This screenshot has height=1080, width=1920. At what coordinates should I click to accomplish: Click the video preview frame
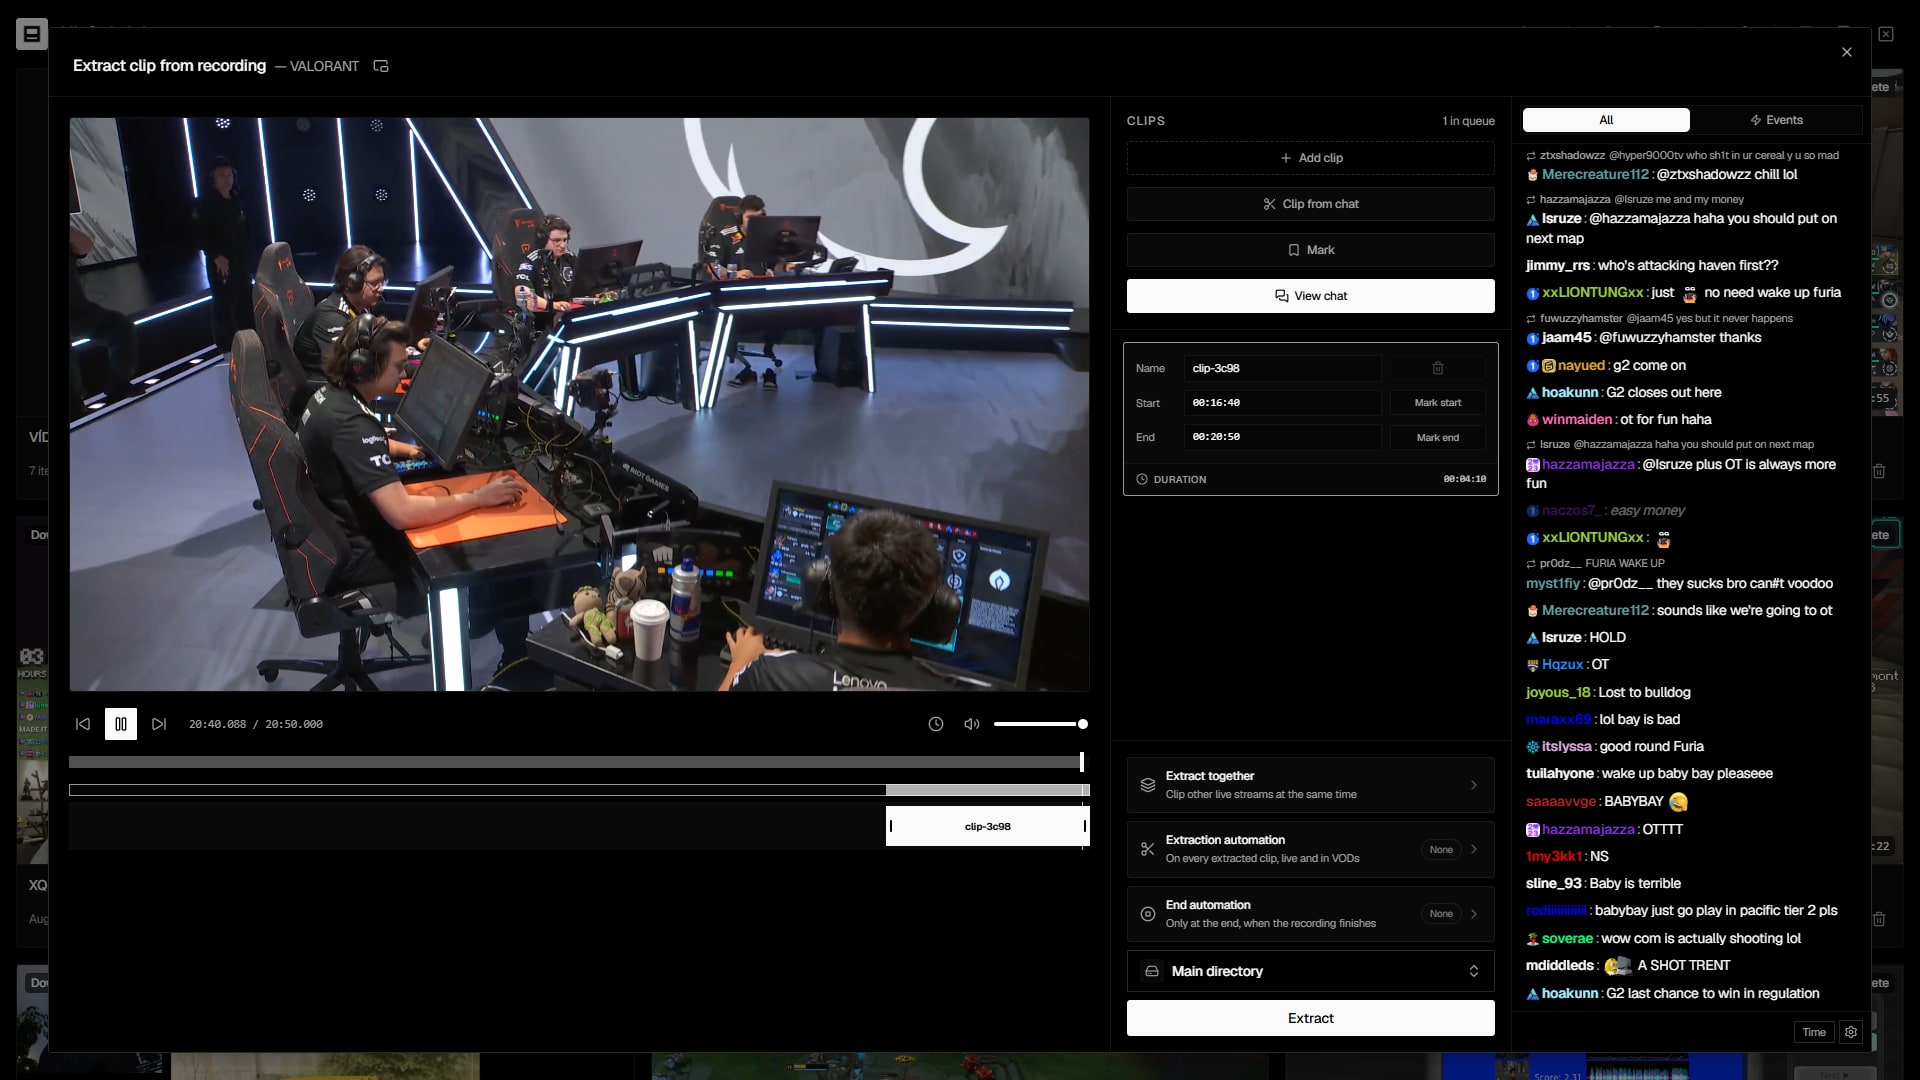579,404
